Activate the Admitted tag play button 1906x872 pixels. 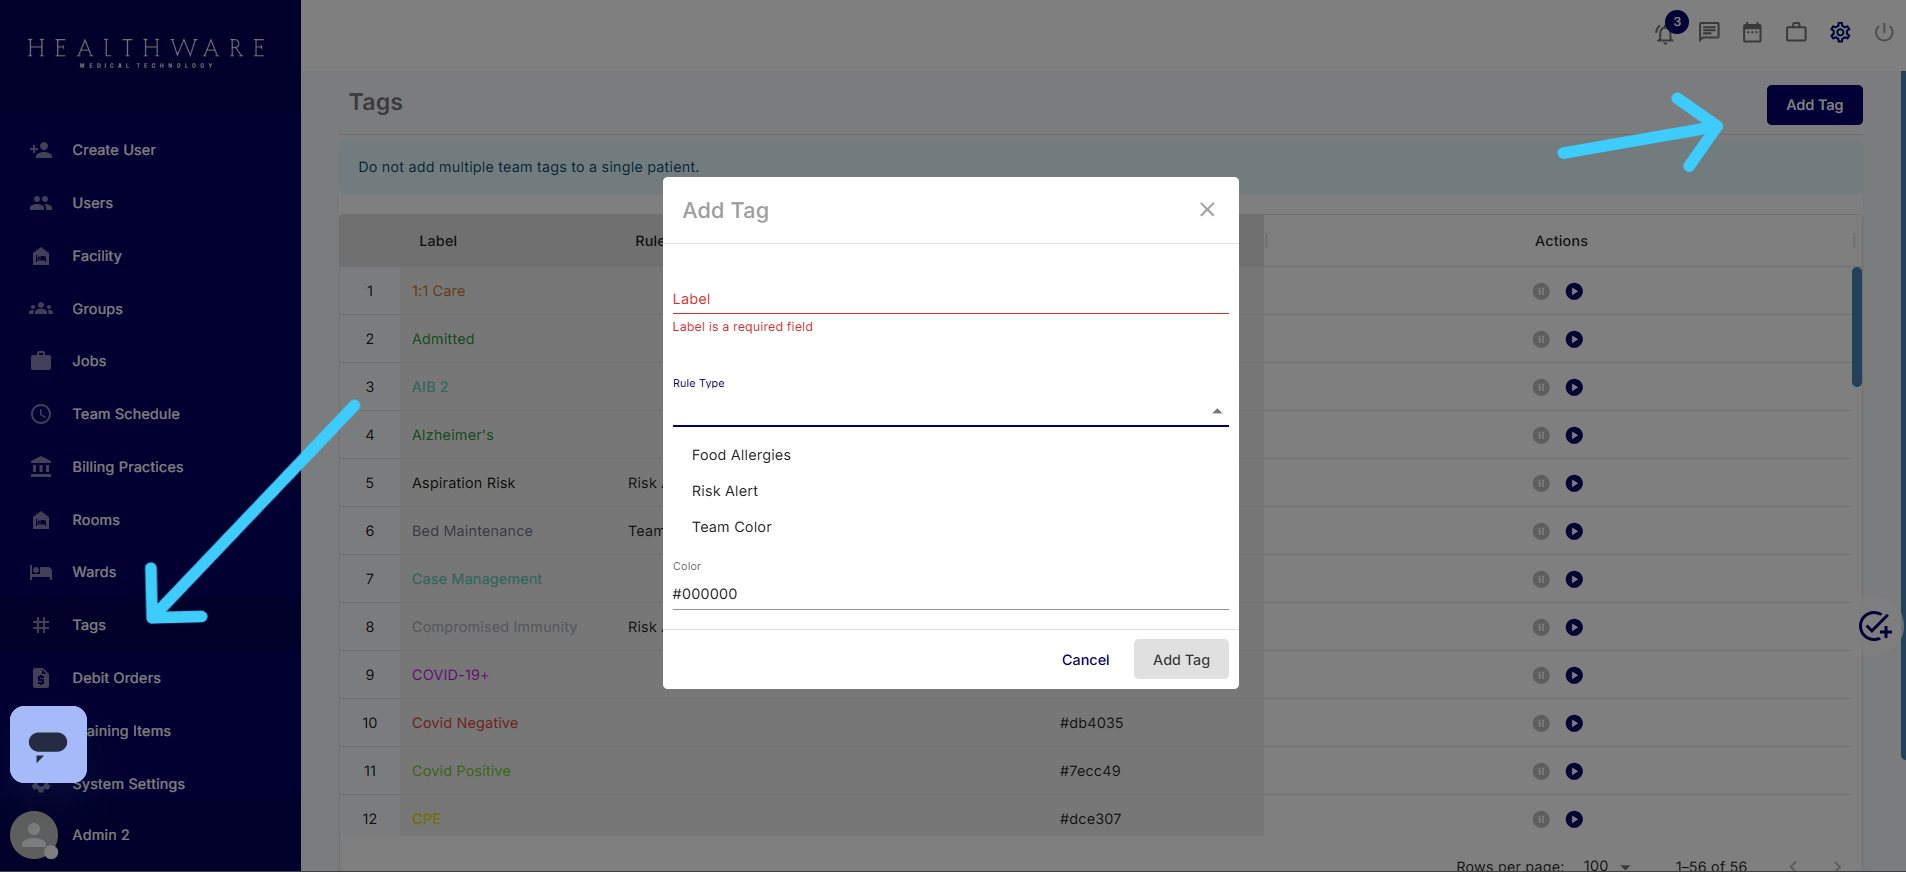click(1574, 339)
